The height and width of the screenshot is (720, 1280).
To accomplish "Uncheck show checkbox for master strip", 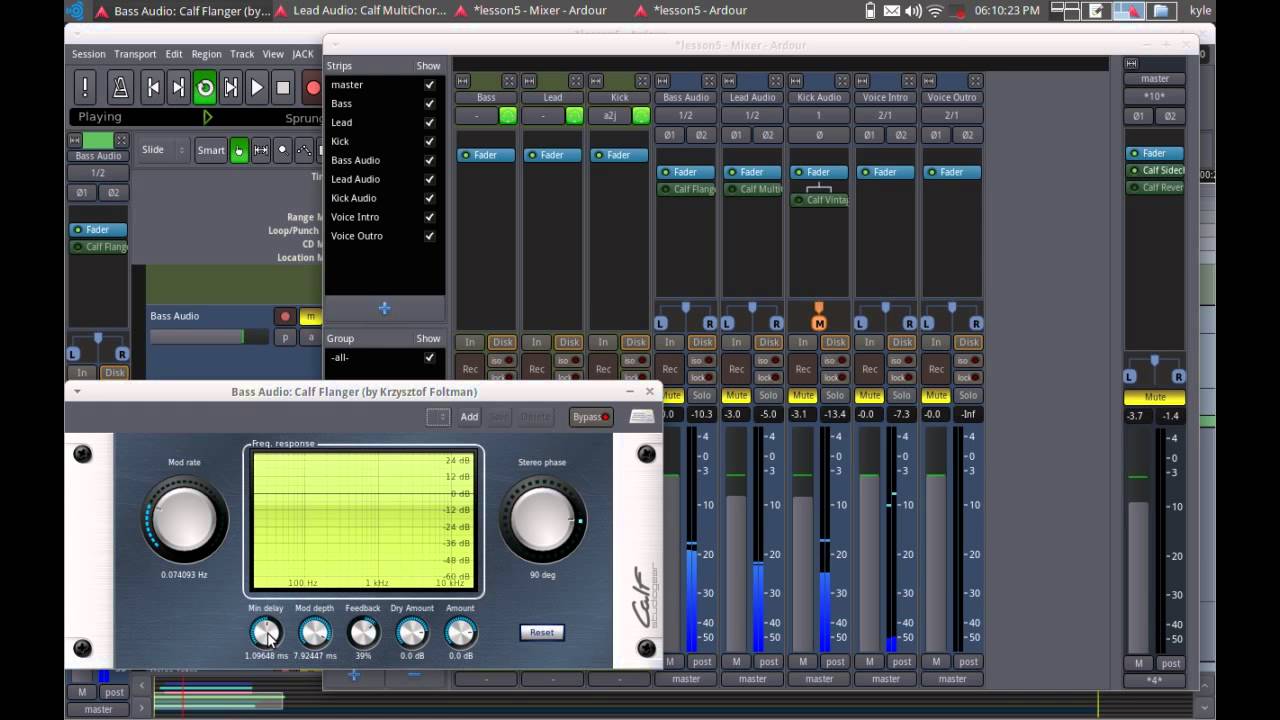I will pos(430,85).
